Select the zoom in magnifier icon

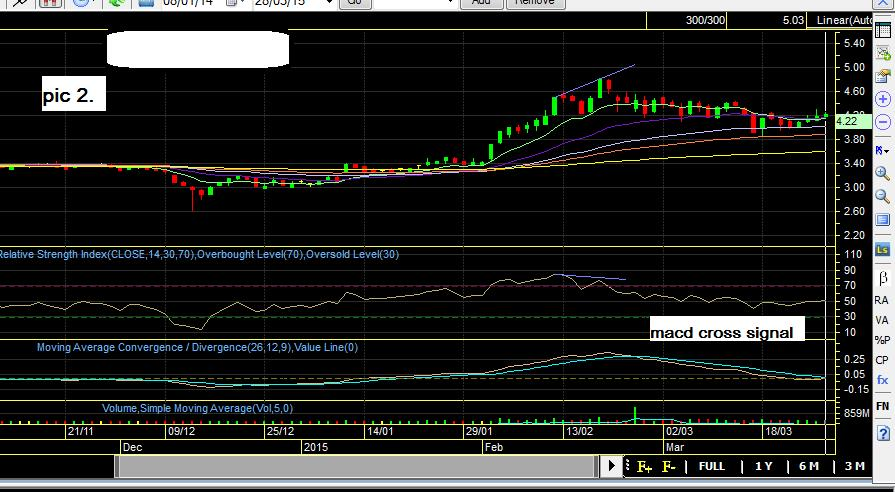[x=882, y=174]
